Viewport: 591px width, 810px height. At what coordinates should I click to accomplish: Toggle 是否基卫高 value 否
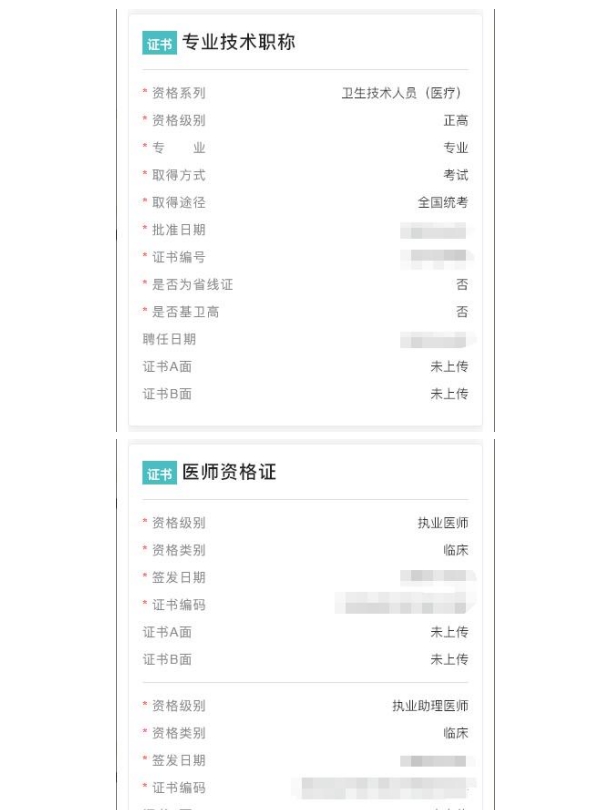click(462, 312)
